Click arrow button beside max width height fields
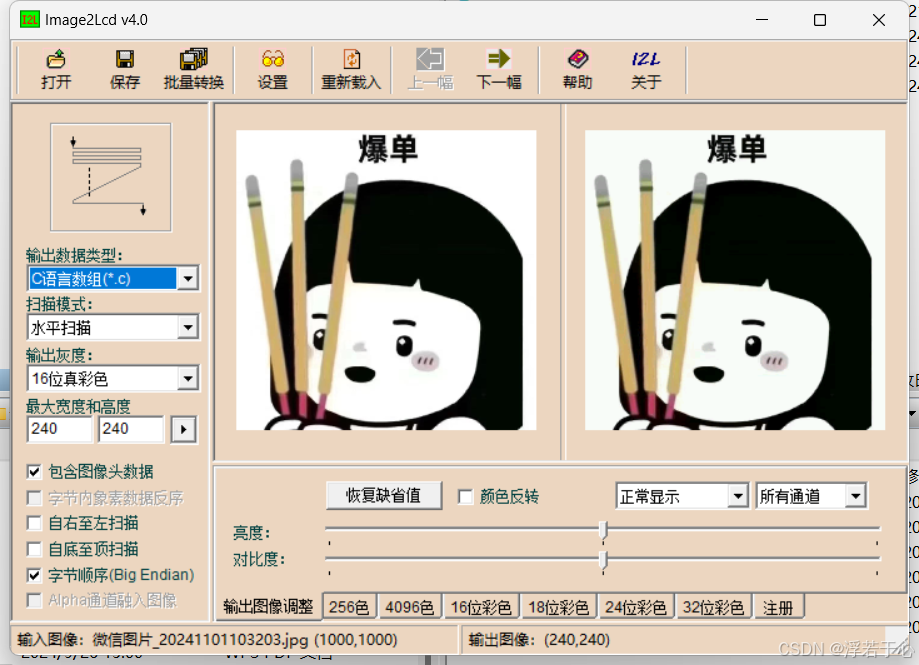This screenshot has width=919, height=665. point(183,429)
